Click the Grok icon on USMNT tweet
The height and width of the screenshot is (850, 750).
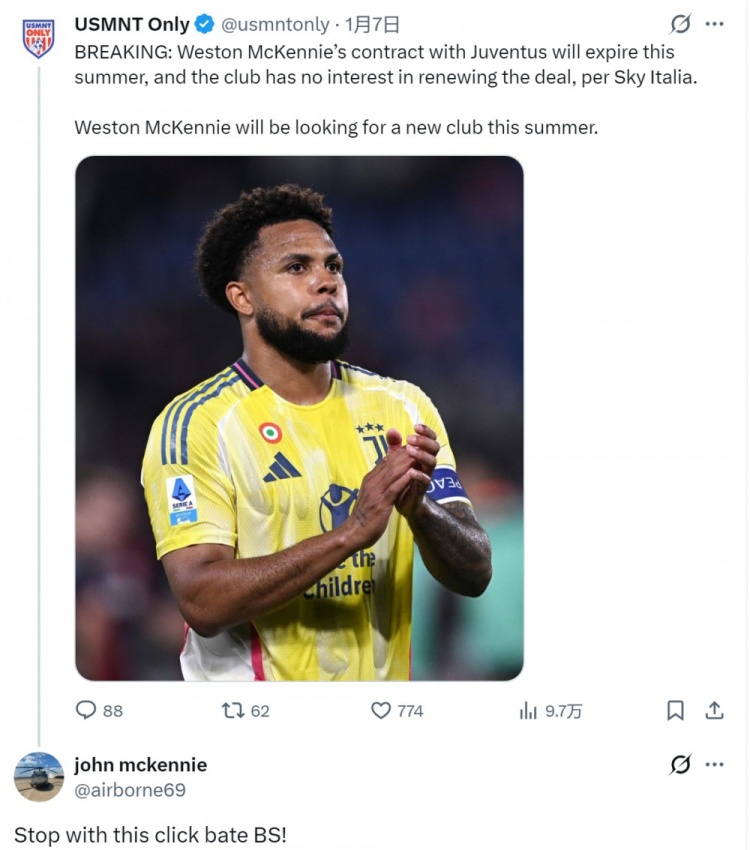681,24
